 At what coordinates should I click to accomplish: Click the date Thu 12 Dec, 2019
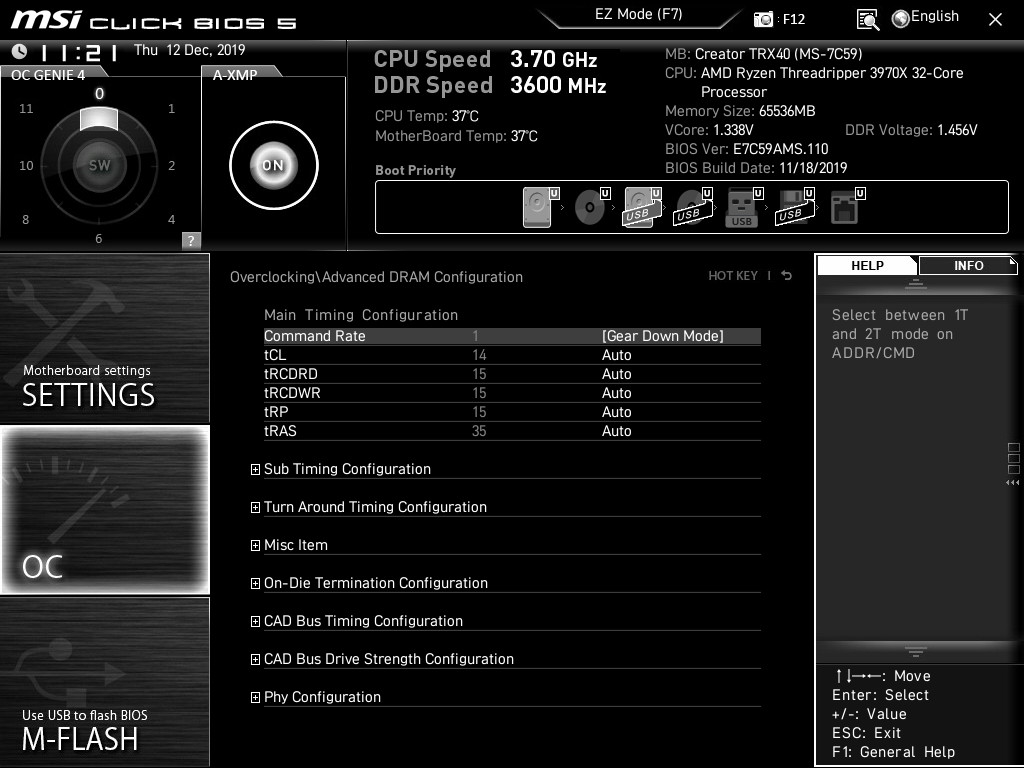tap(189, 50)
